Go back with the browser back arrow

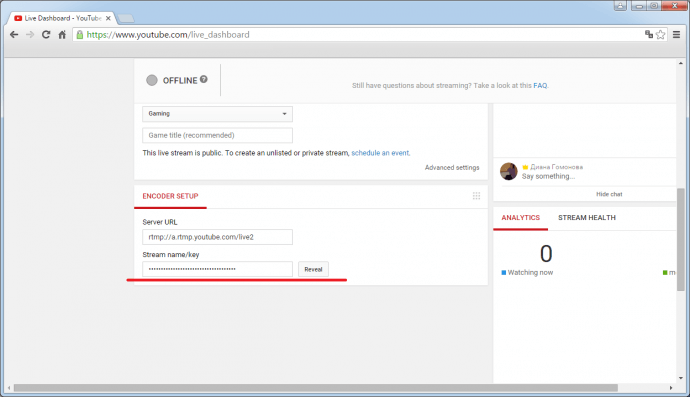(14, 34)
